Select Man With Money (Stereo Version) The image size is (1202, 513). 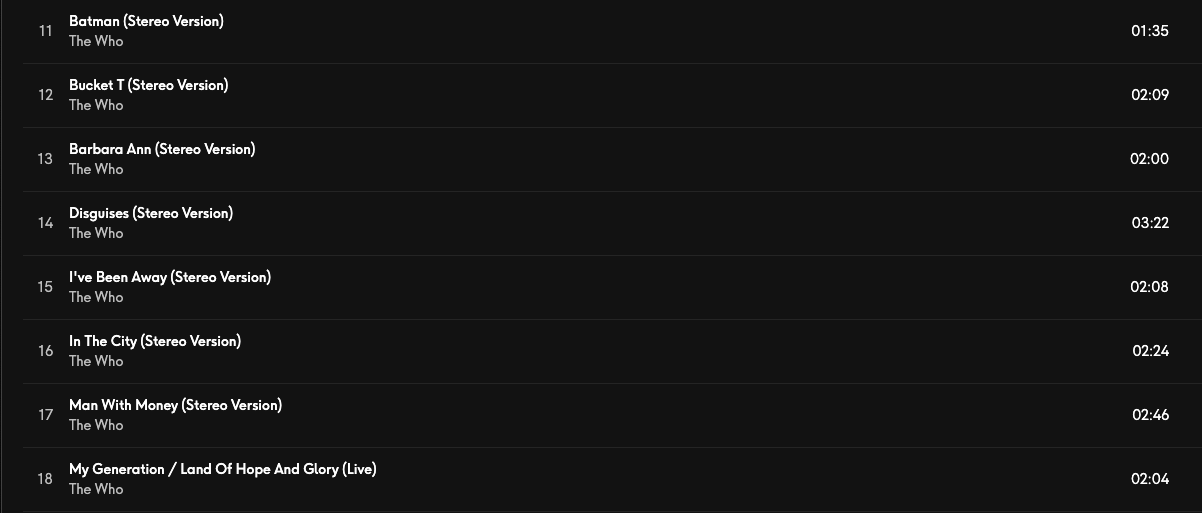(x=175, y=405)
